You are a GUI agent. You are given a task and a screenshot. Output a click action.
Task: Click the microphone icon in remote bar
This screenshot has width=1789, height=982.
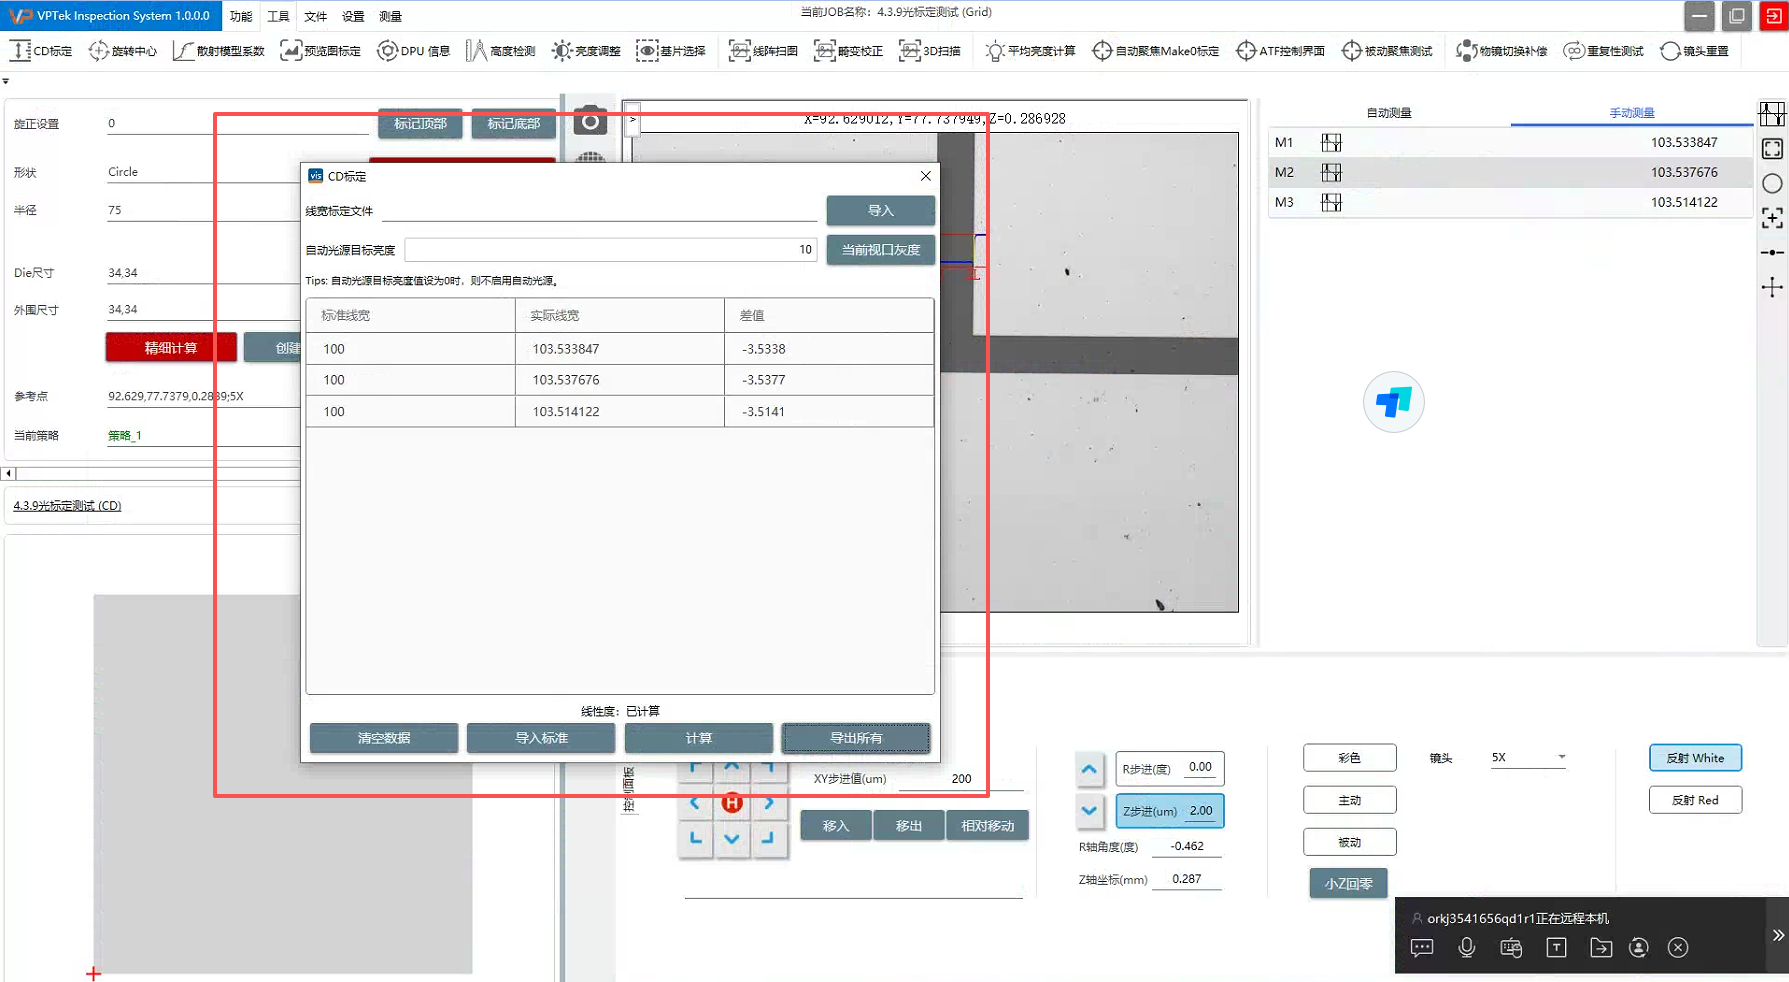(x=1466, y=948)
